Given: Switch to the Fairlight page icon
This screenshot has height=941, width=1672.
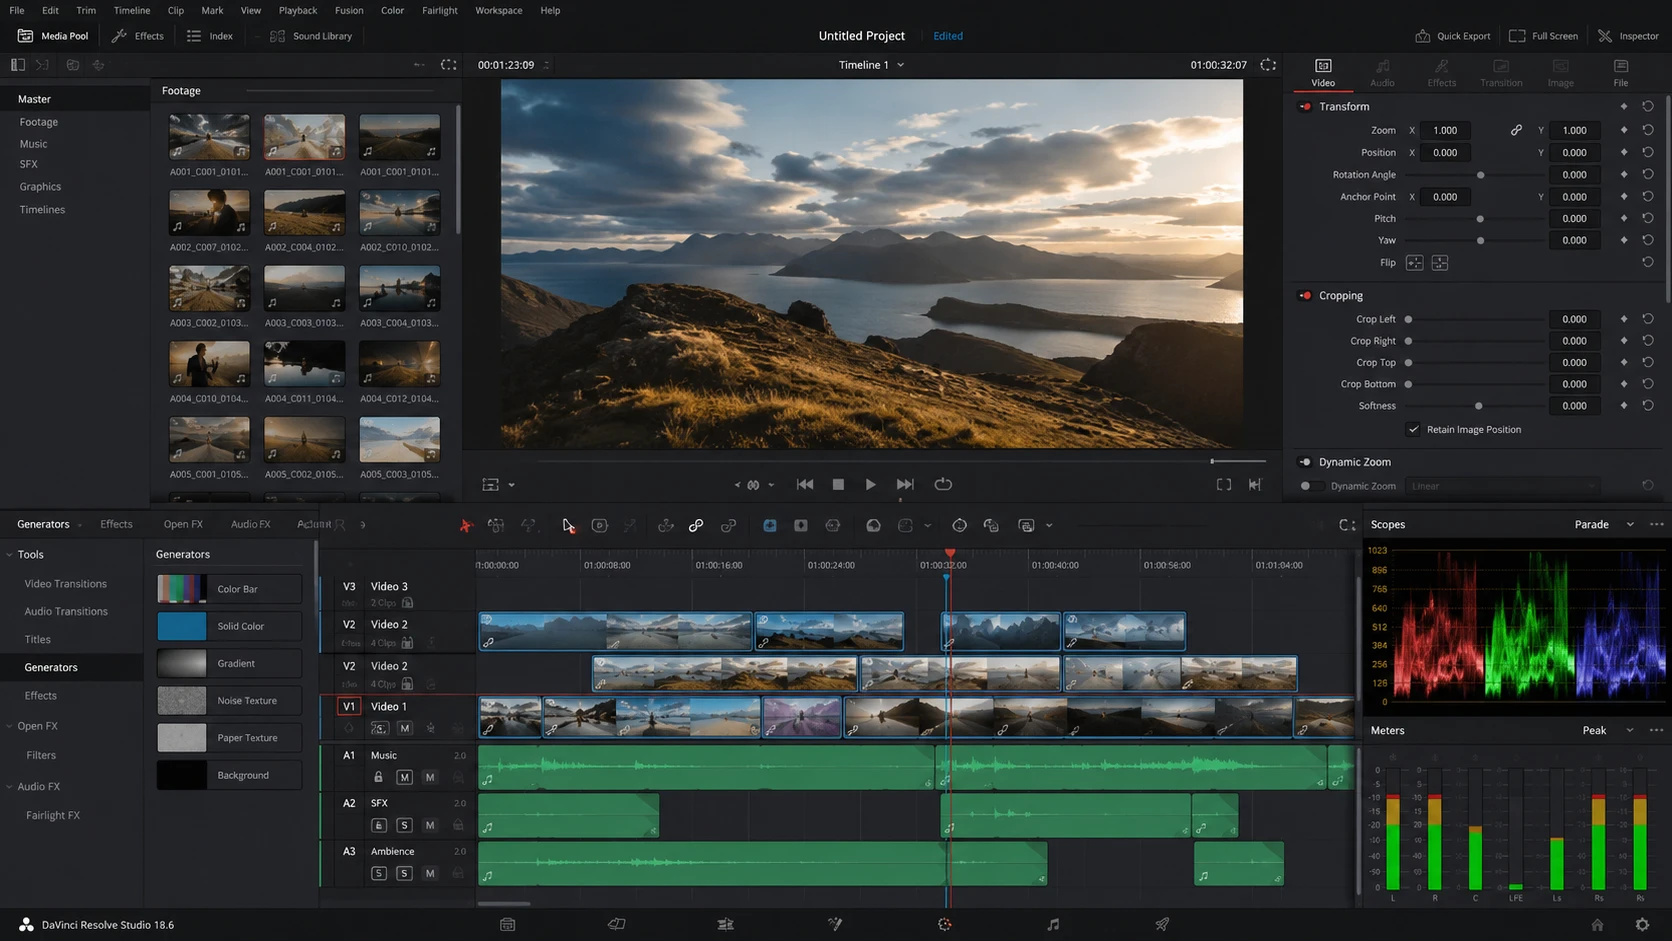Looking at the screenshot, I should pyautogui.click(x=1053, y=925).
